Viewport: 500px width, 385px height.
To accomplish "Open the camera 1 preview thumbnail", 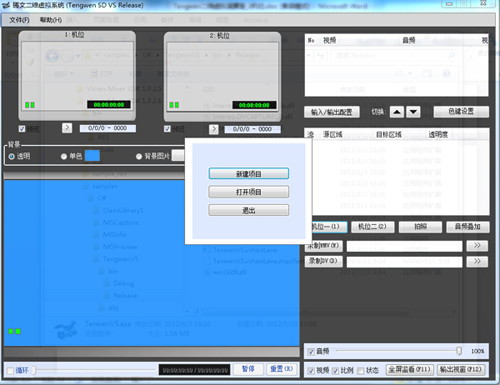I will 77,76.
